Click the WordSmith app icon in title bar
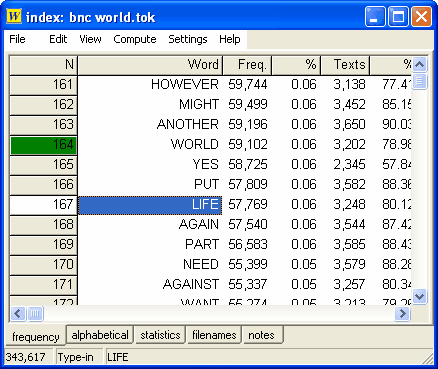 point(14,16)
